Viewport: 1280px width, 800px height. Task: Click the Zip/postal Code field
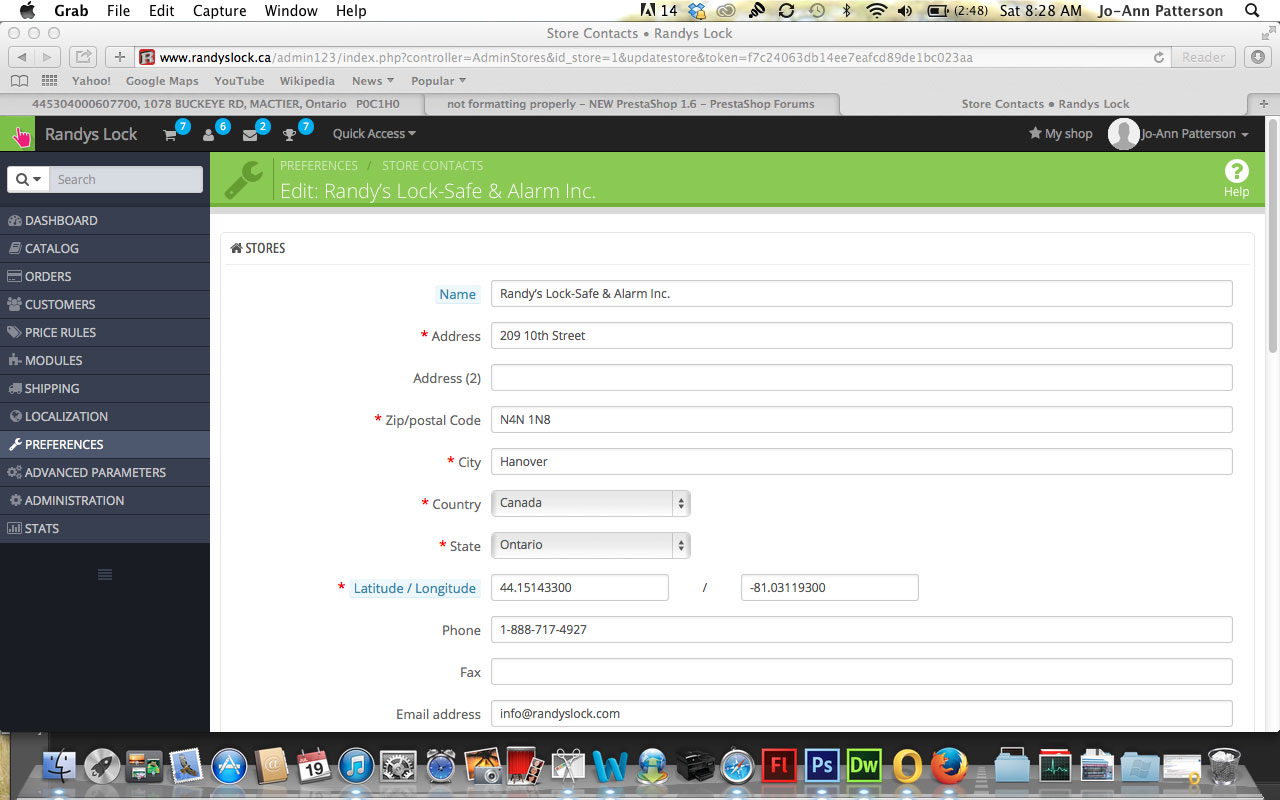(862, 420)
